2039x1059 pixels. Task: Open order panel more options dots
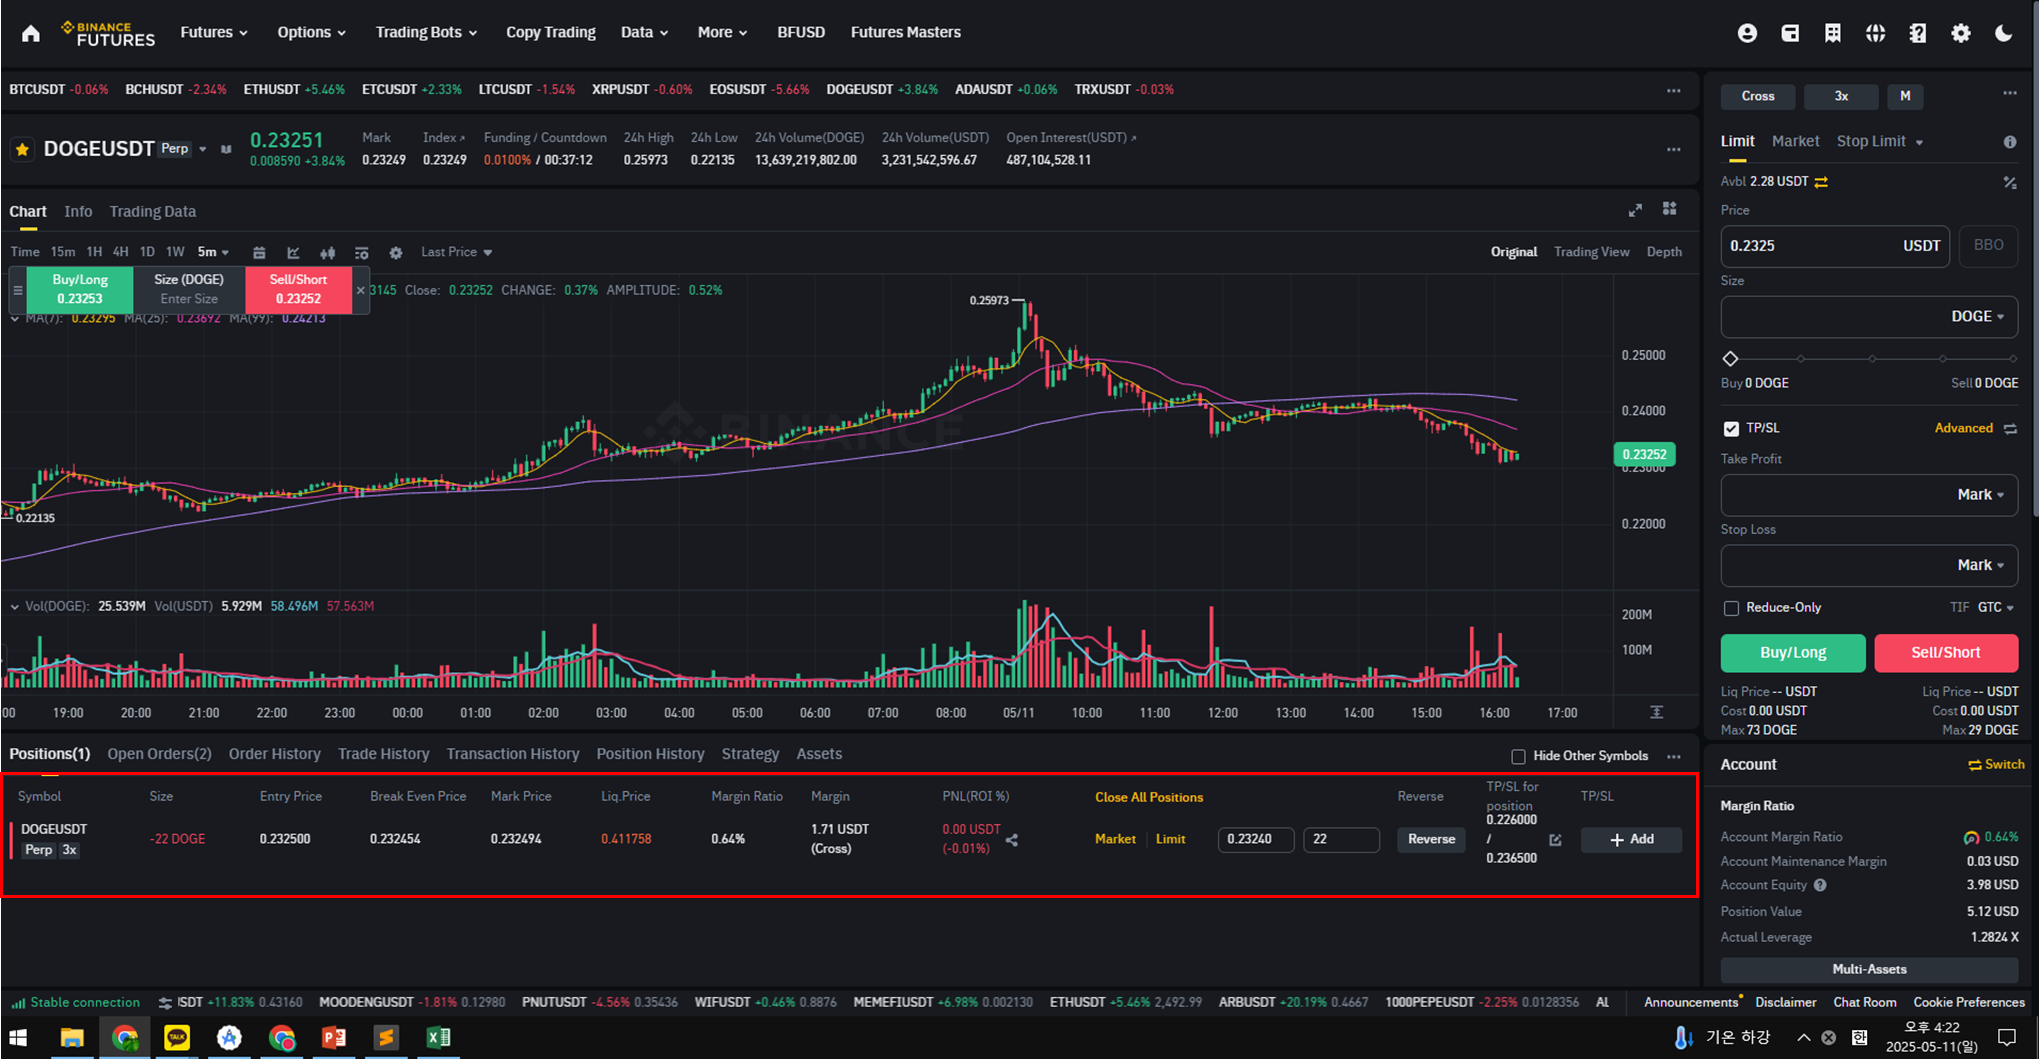coord(2010,93)
